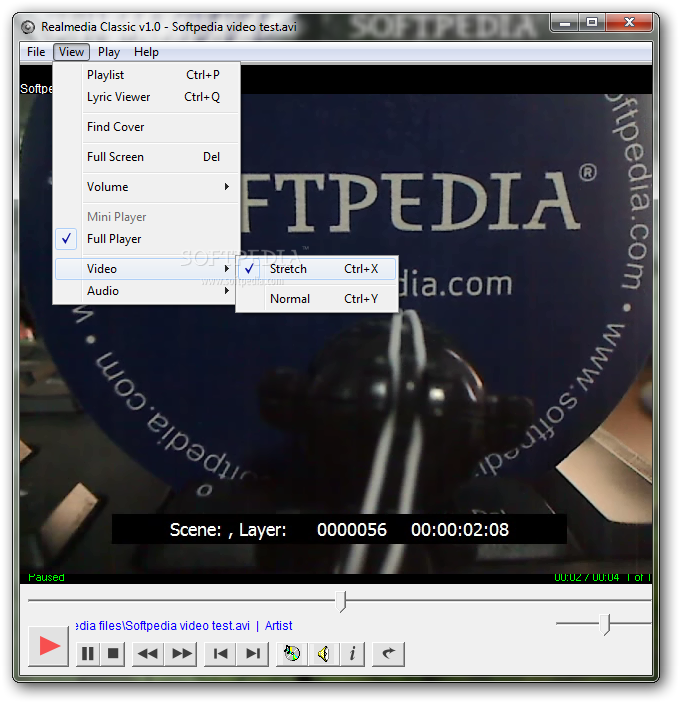Open the Lyric Viewer
This screenshot has width=680, height=703.
[x=146, y=97]
